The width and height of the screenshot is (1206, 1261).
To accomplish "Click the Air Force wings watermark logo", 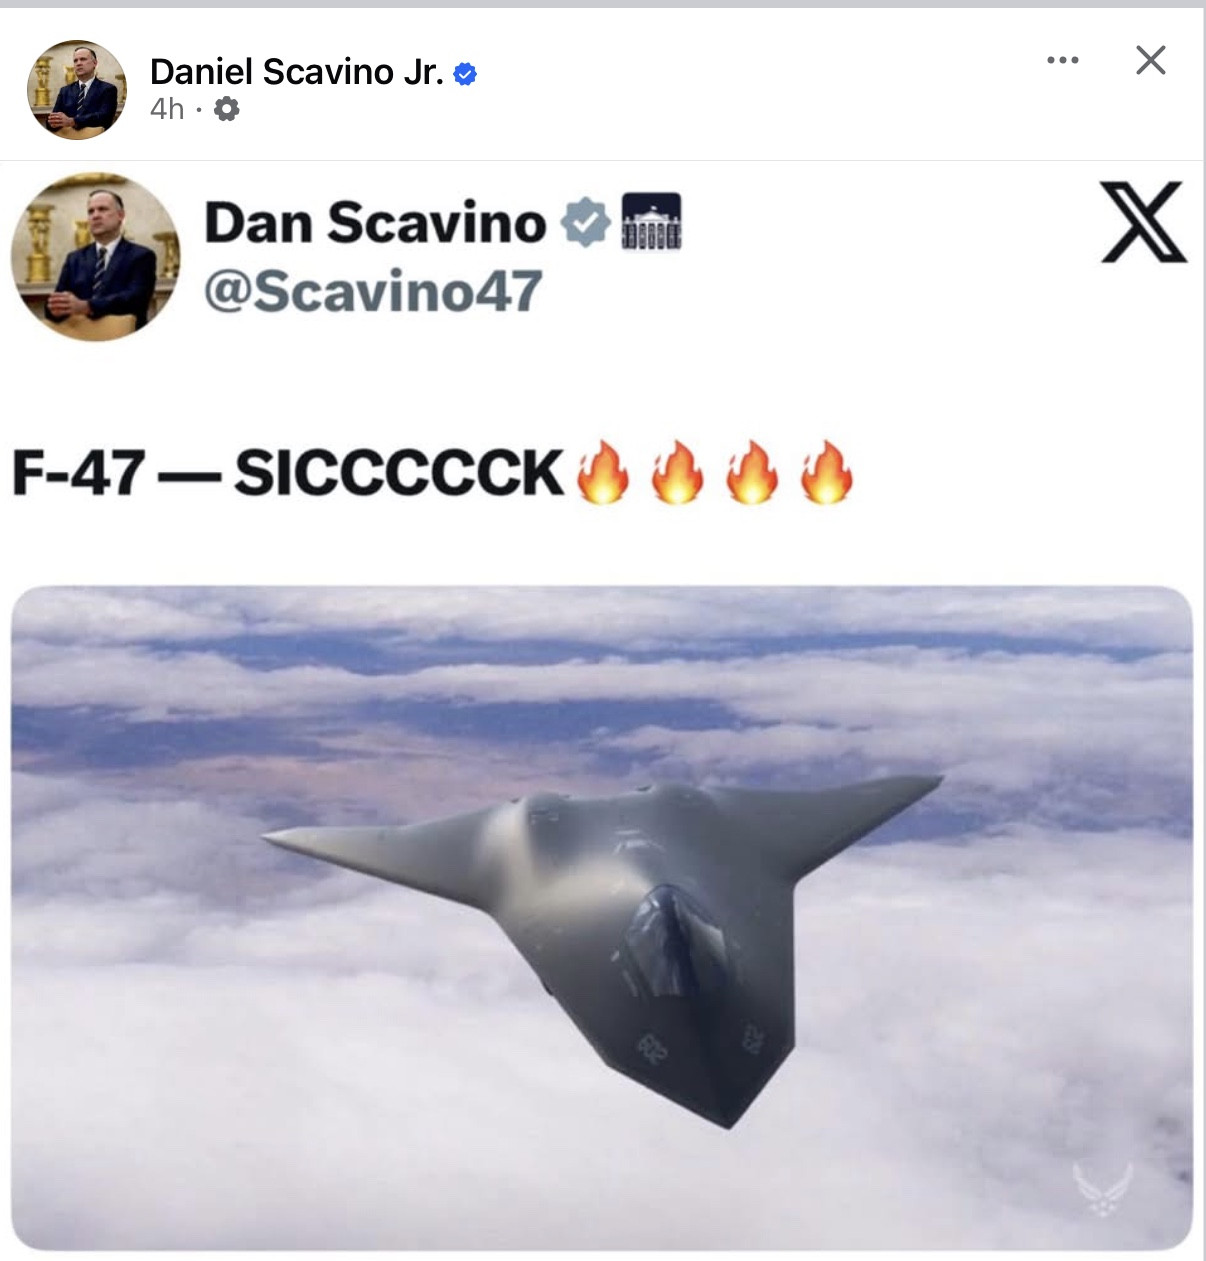I will coord(1103,1189).
